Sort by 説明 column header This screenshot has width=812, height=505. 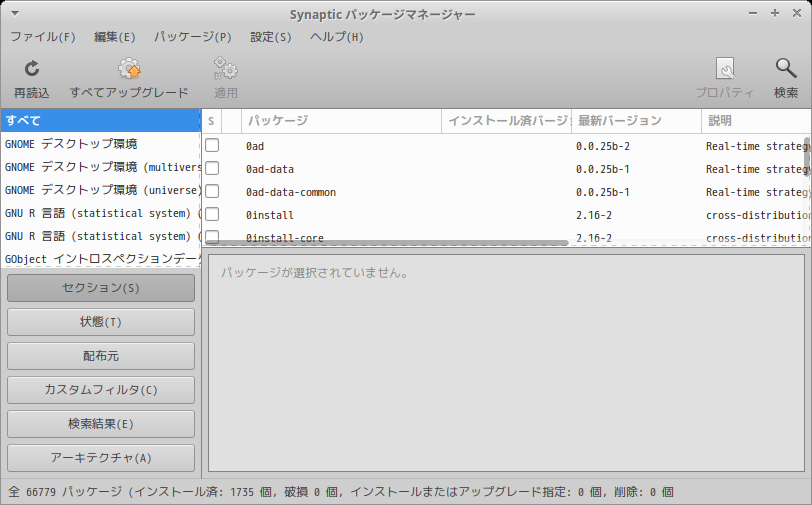click(757, 121)
